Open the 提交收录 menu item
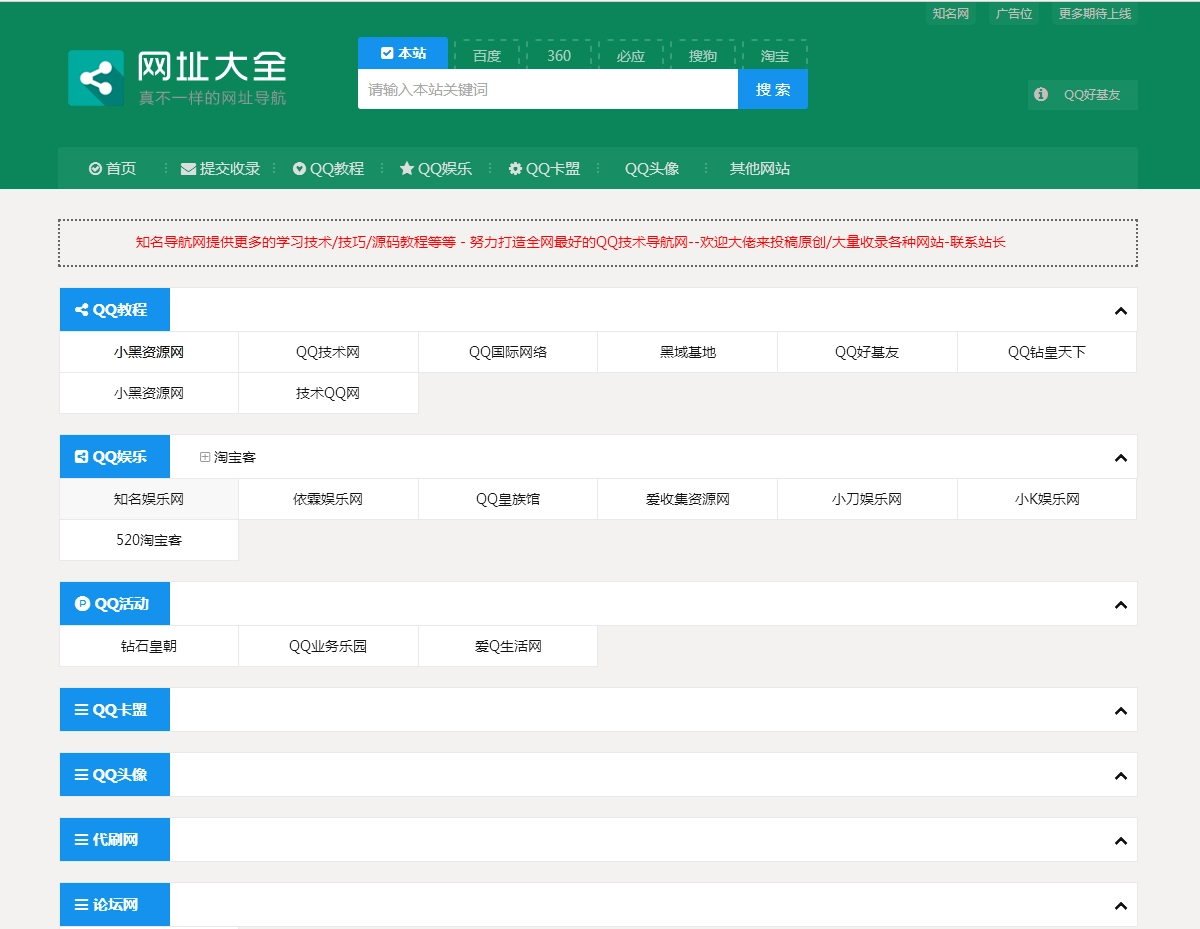1200x929 pixels. 221,168
